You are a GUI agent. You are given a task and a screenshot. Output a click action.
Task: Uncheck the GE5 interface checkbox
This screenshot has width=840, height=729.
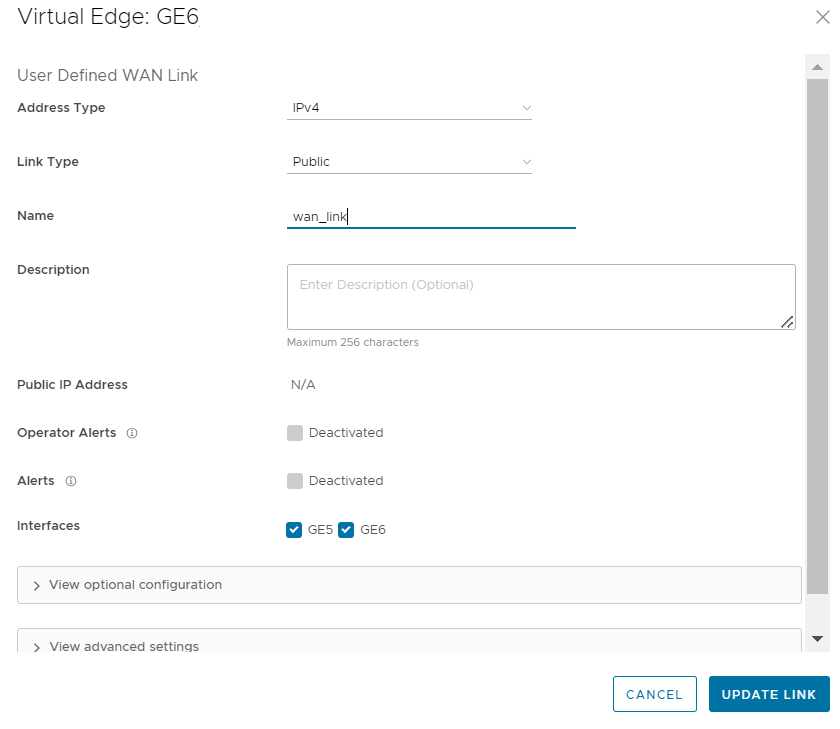coord(295,530)
